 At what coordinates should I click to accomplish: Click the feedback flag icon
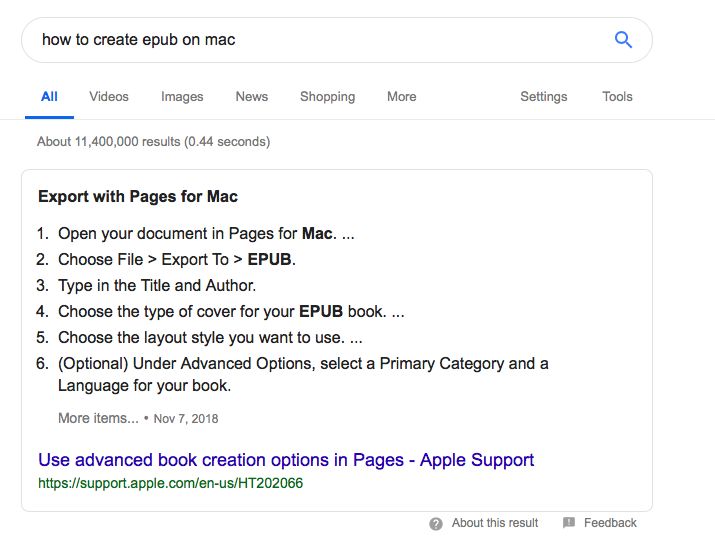click(x=569, y=523)
